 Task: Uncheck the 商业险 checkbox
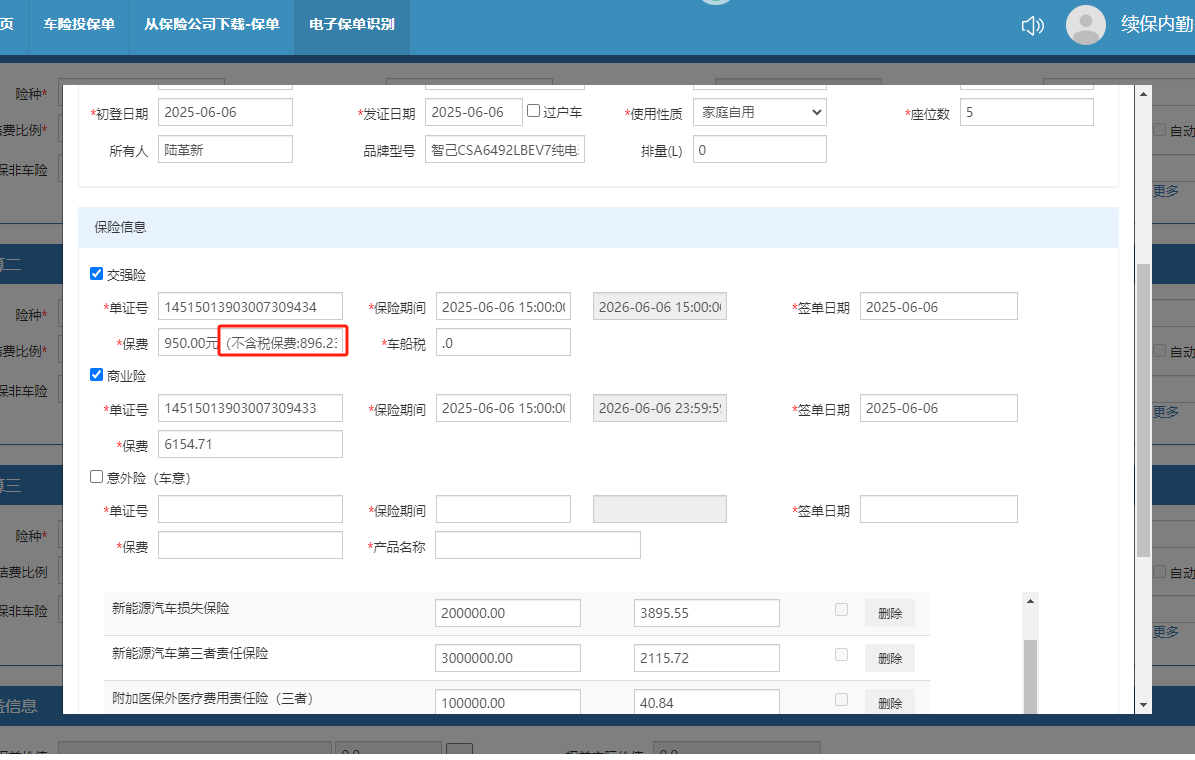(97, 375)
